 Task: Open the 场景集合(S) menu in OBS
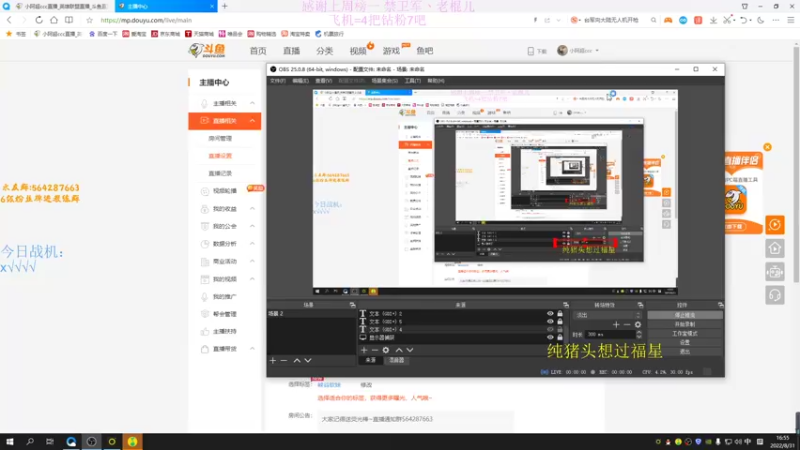coord(385,81)
